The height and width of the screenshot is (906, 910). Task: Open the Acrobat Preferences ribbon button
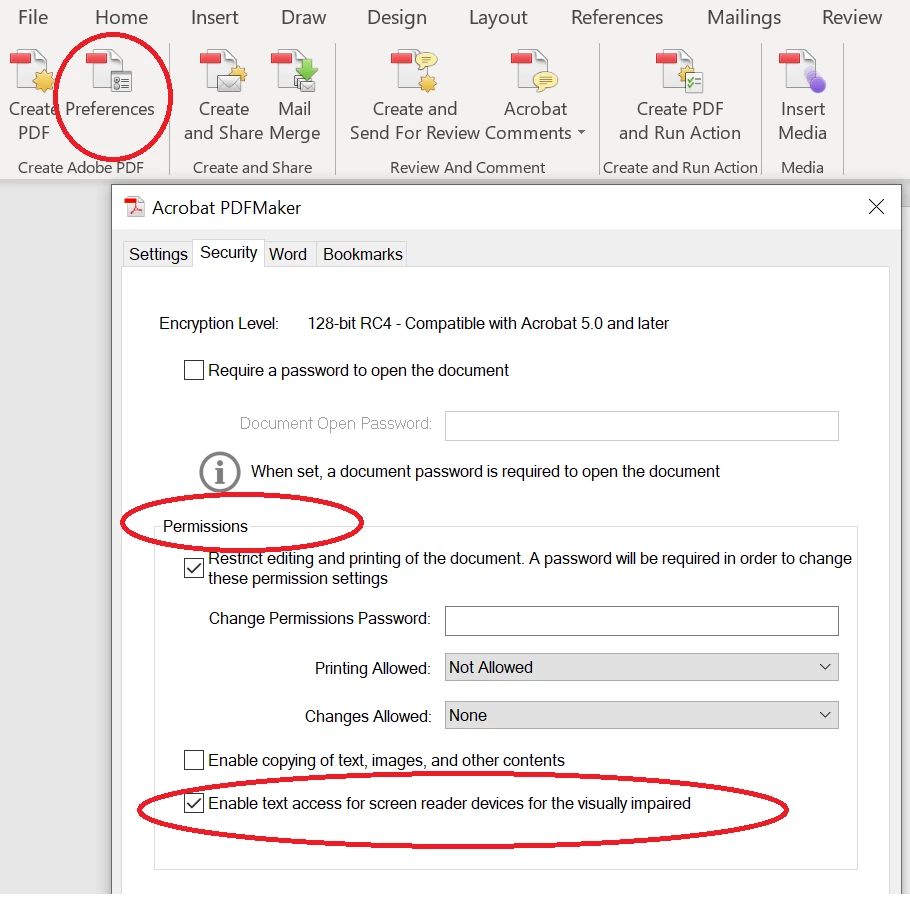[x=110, y=84]
